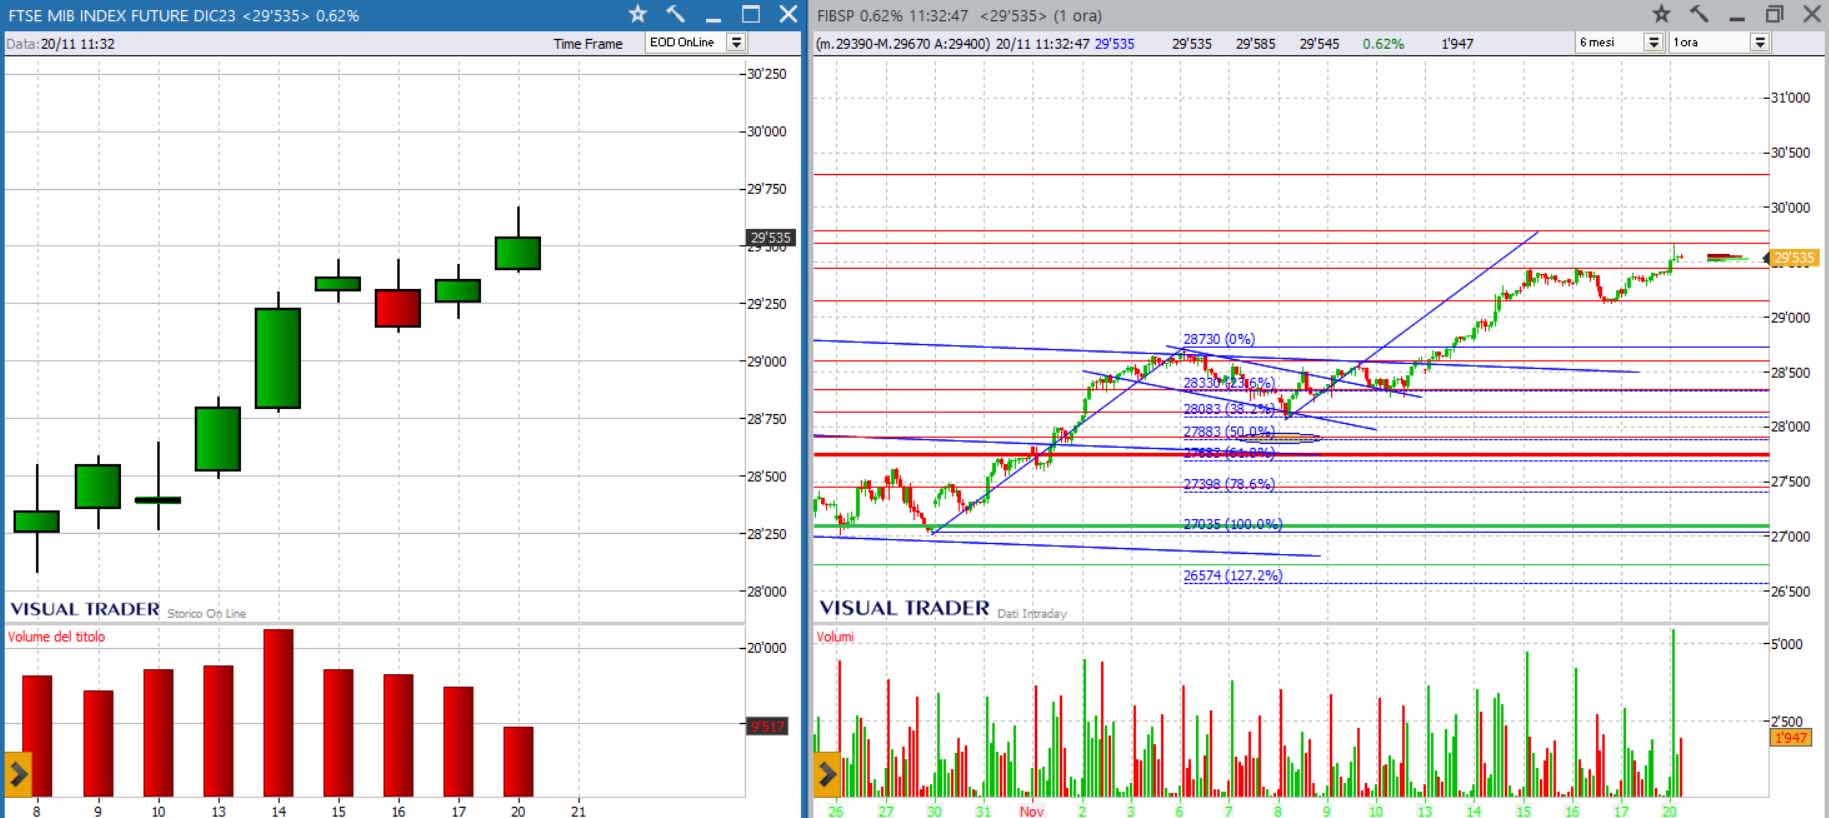This screenshot has height=818, width=1829.
Task: Click the green candle for day 20
Action: coord(518,253)
